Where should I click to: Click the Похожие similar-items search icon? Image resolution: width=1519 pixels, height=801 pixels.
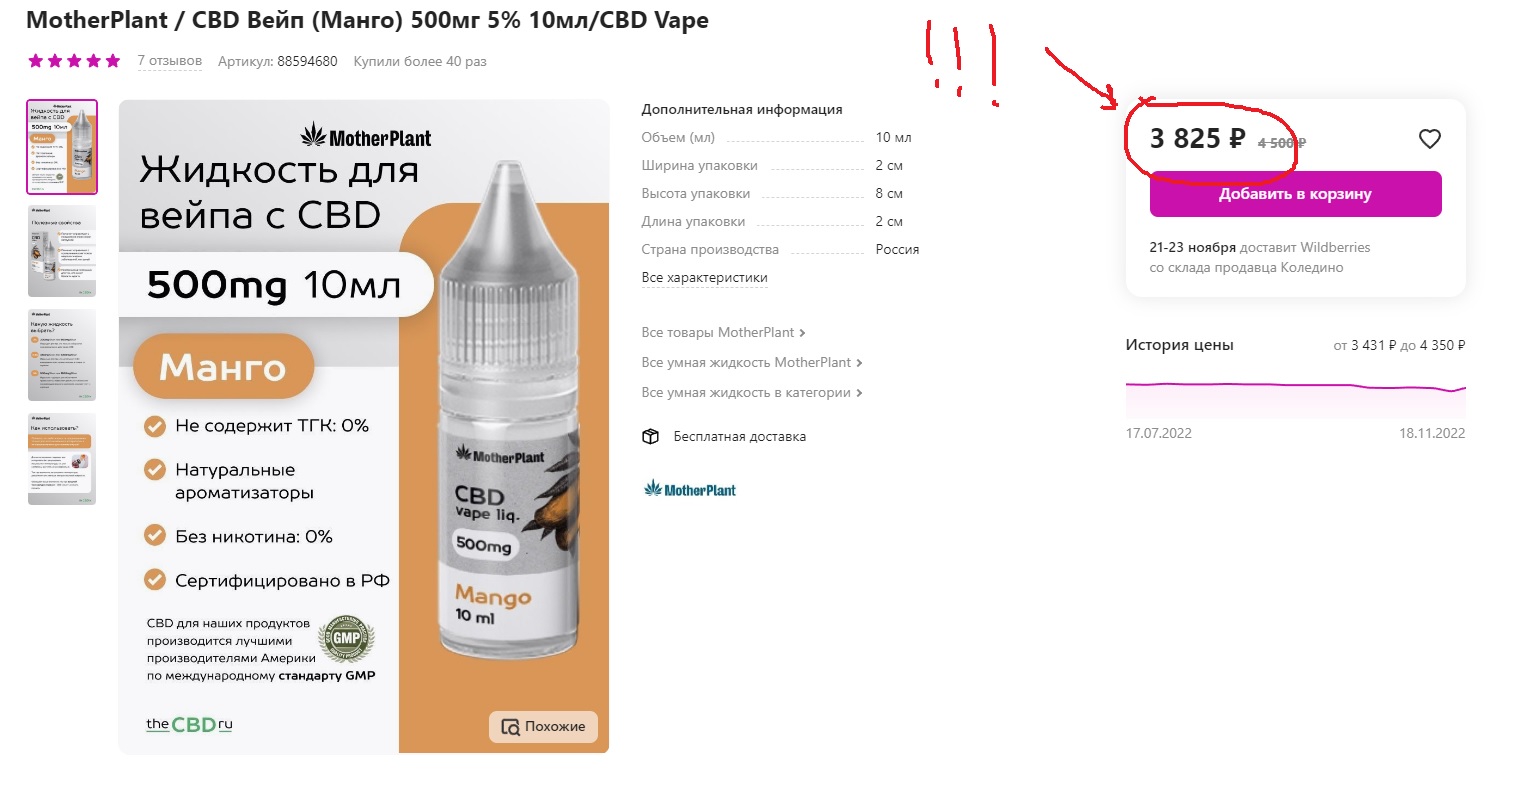pos(510,727)
